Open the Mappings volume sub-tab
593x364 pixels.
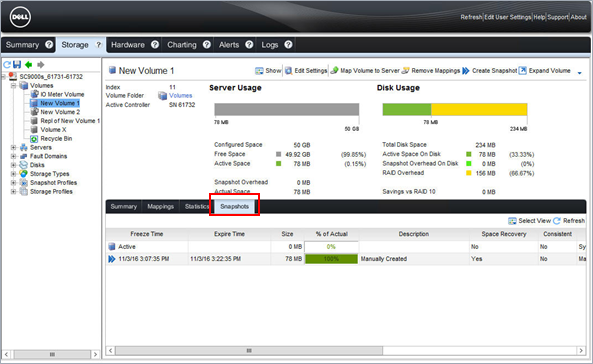click(x=160, y=207)
